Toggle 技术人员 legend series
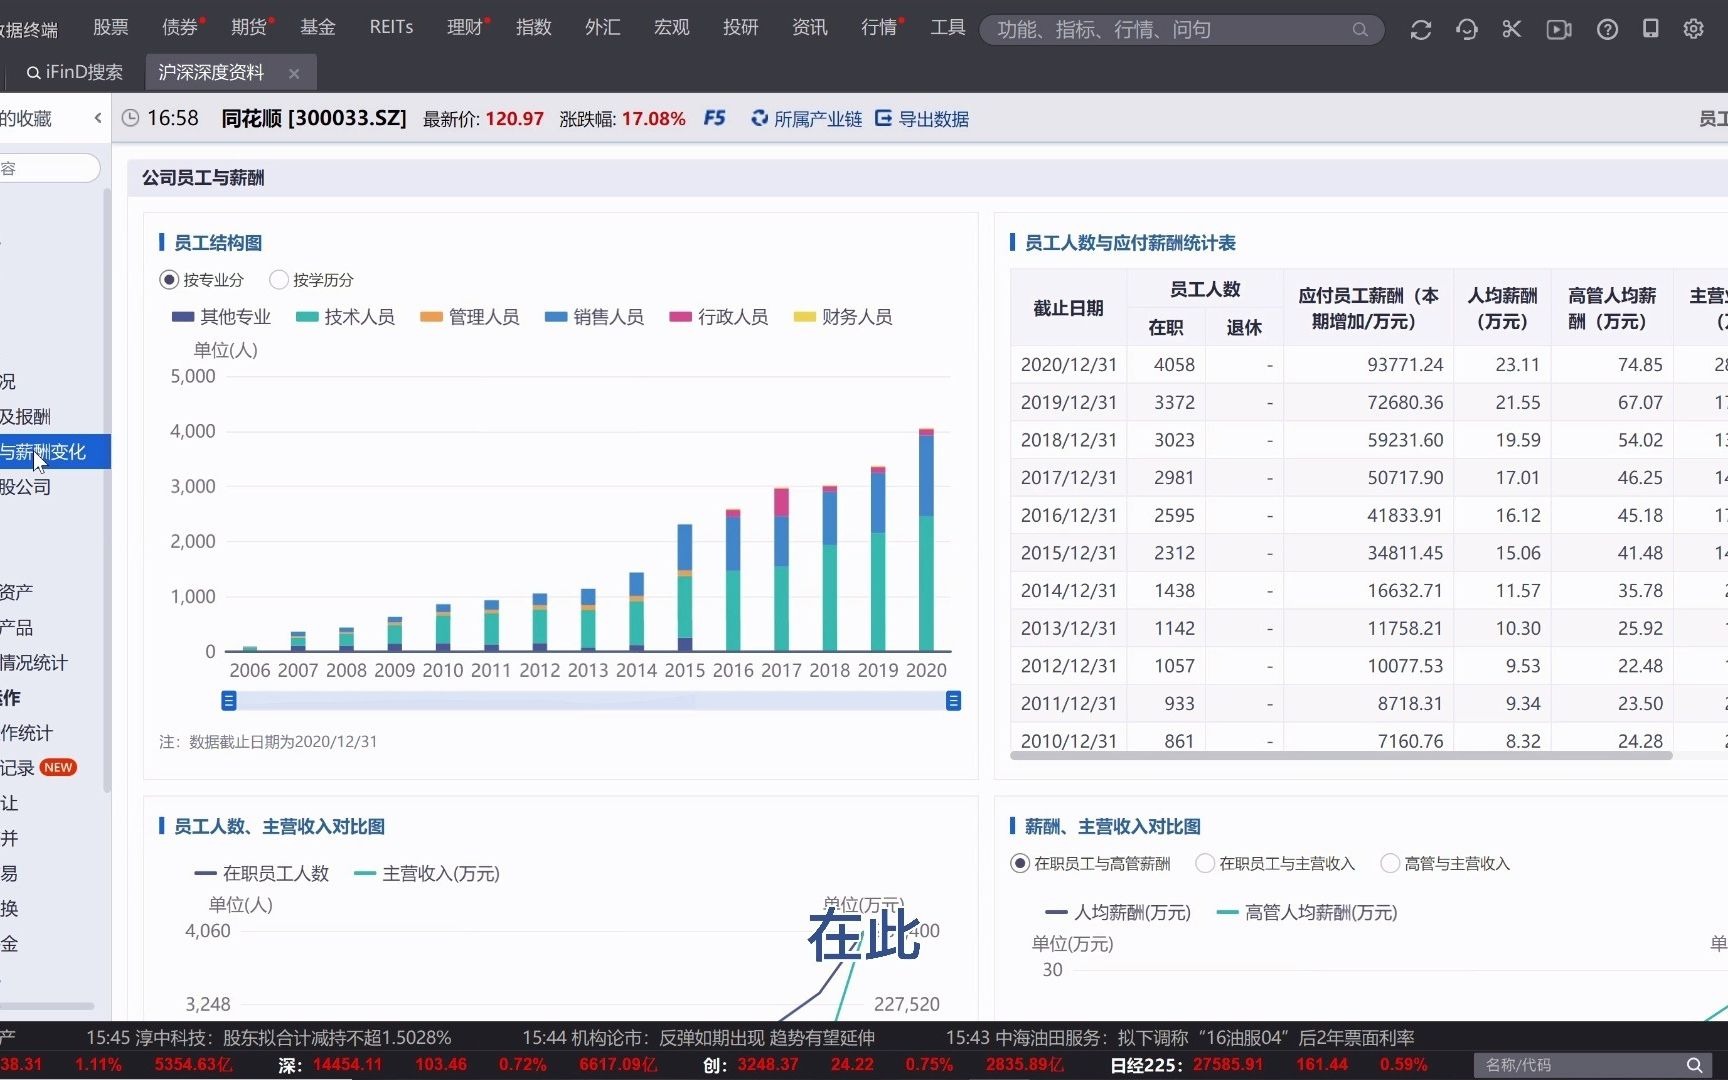1728x1080 pixels. point(345,317)
